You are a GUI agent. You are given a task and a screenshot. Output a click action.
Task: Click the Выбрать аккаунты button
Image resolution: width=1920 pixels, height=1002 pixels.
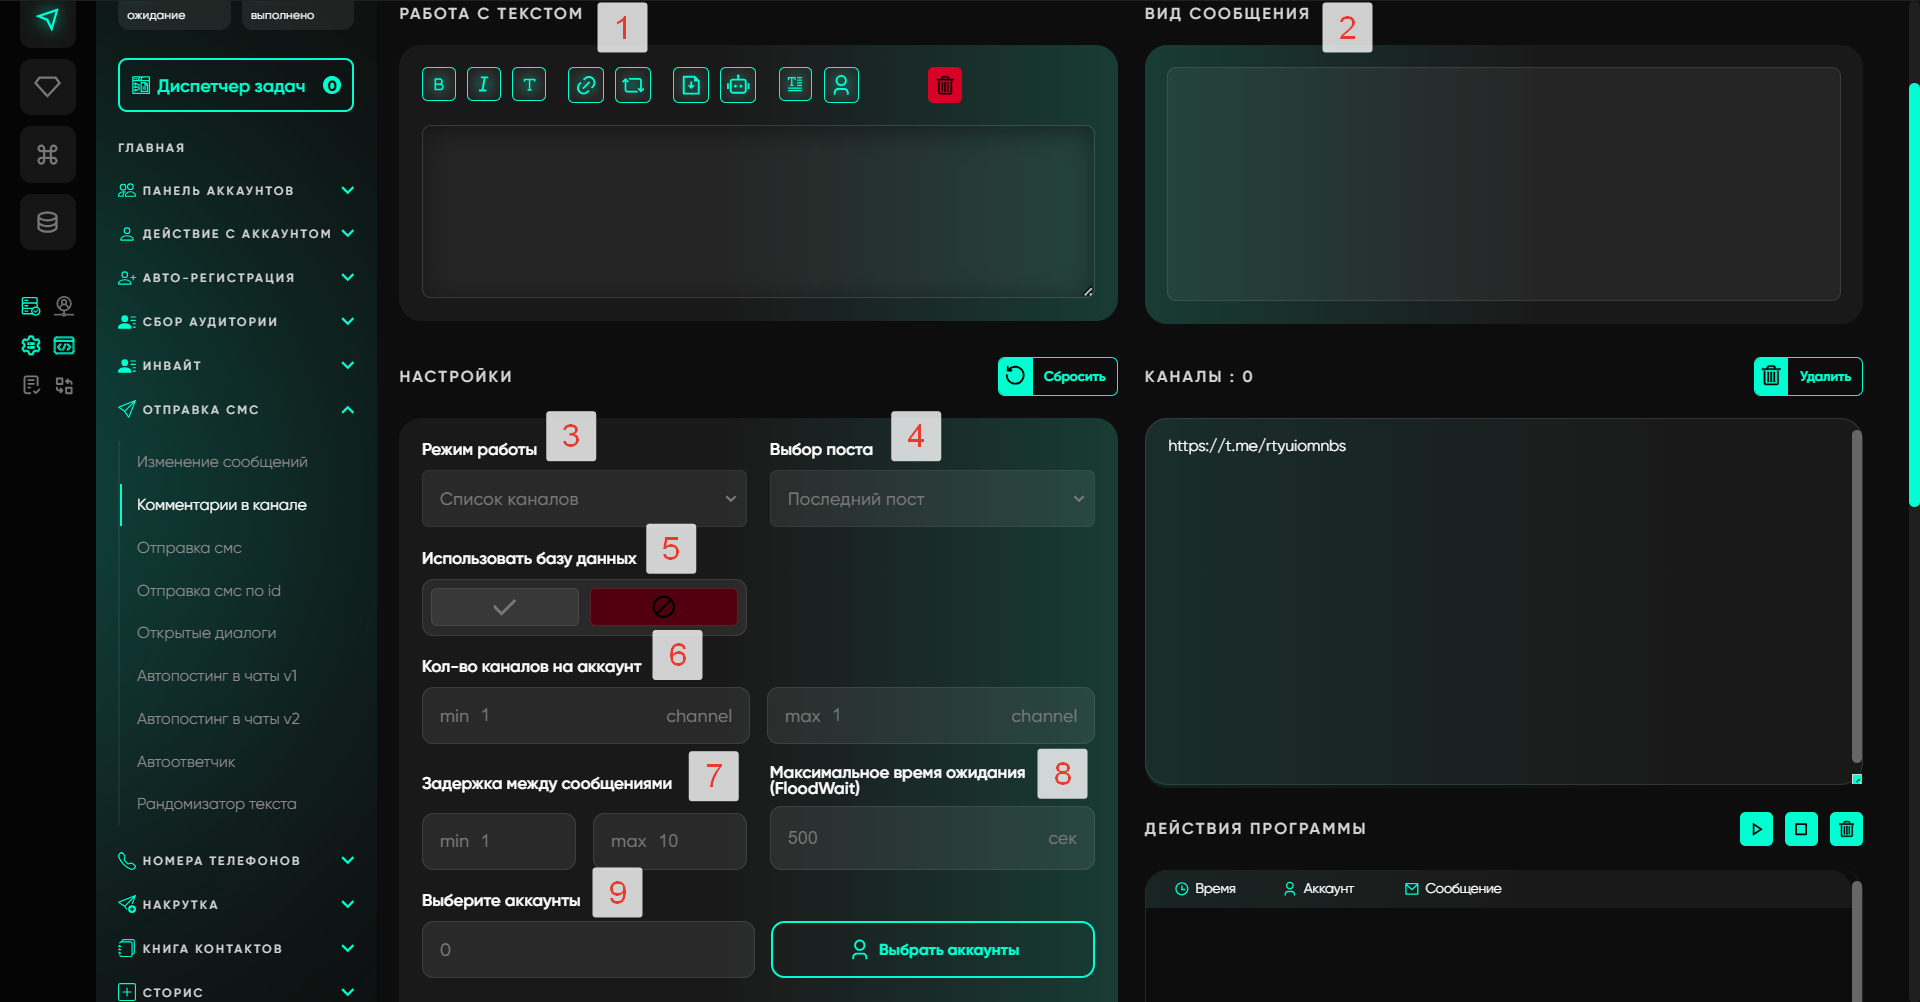tap(932, 950)
